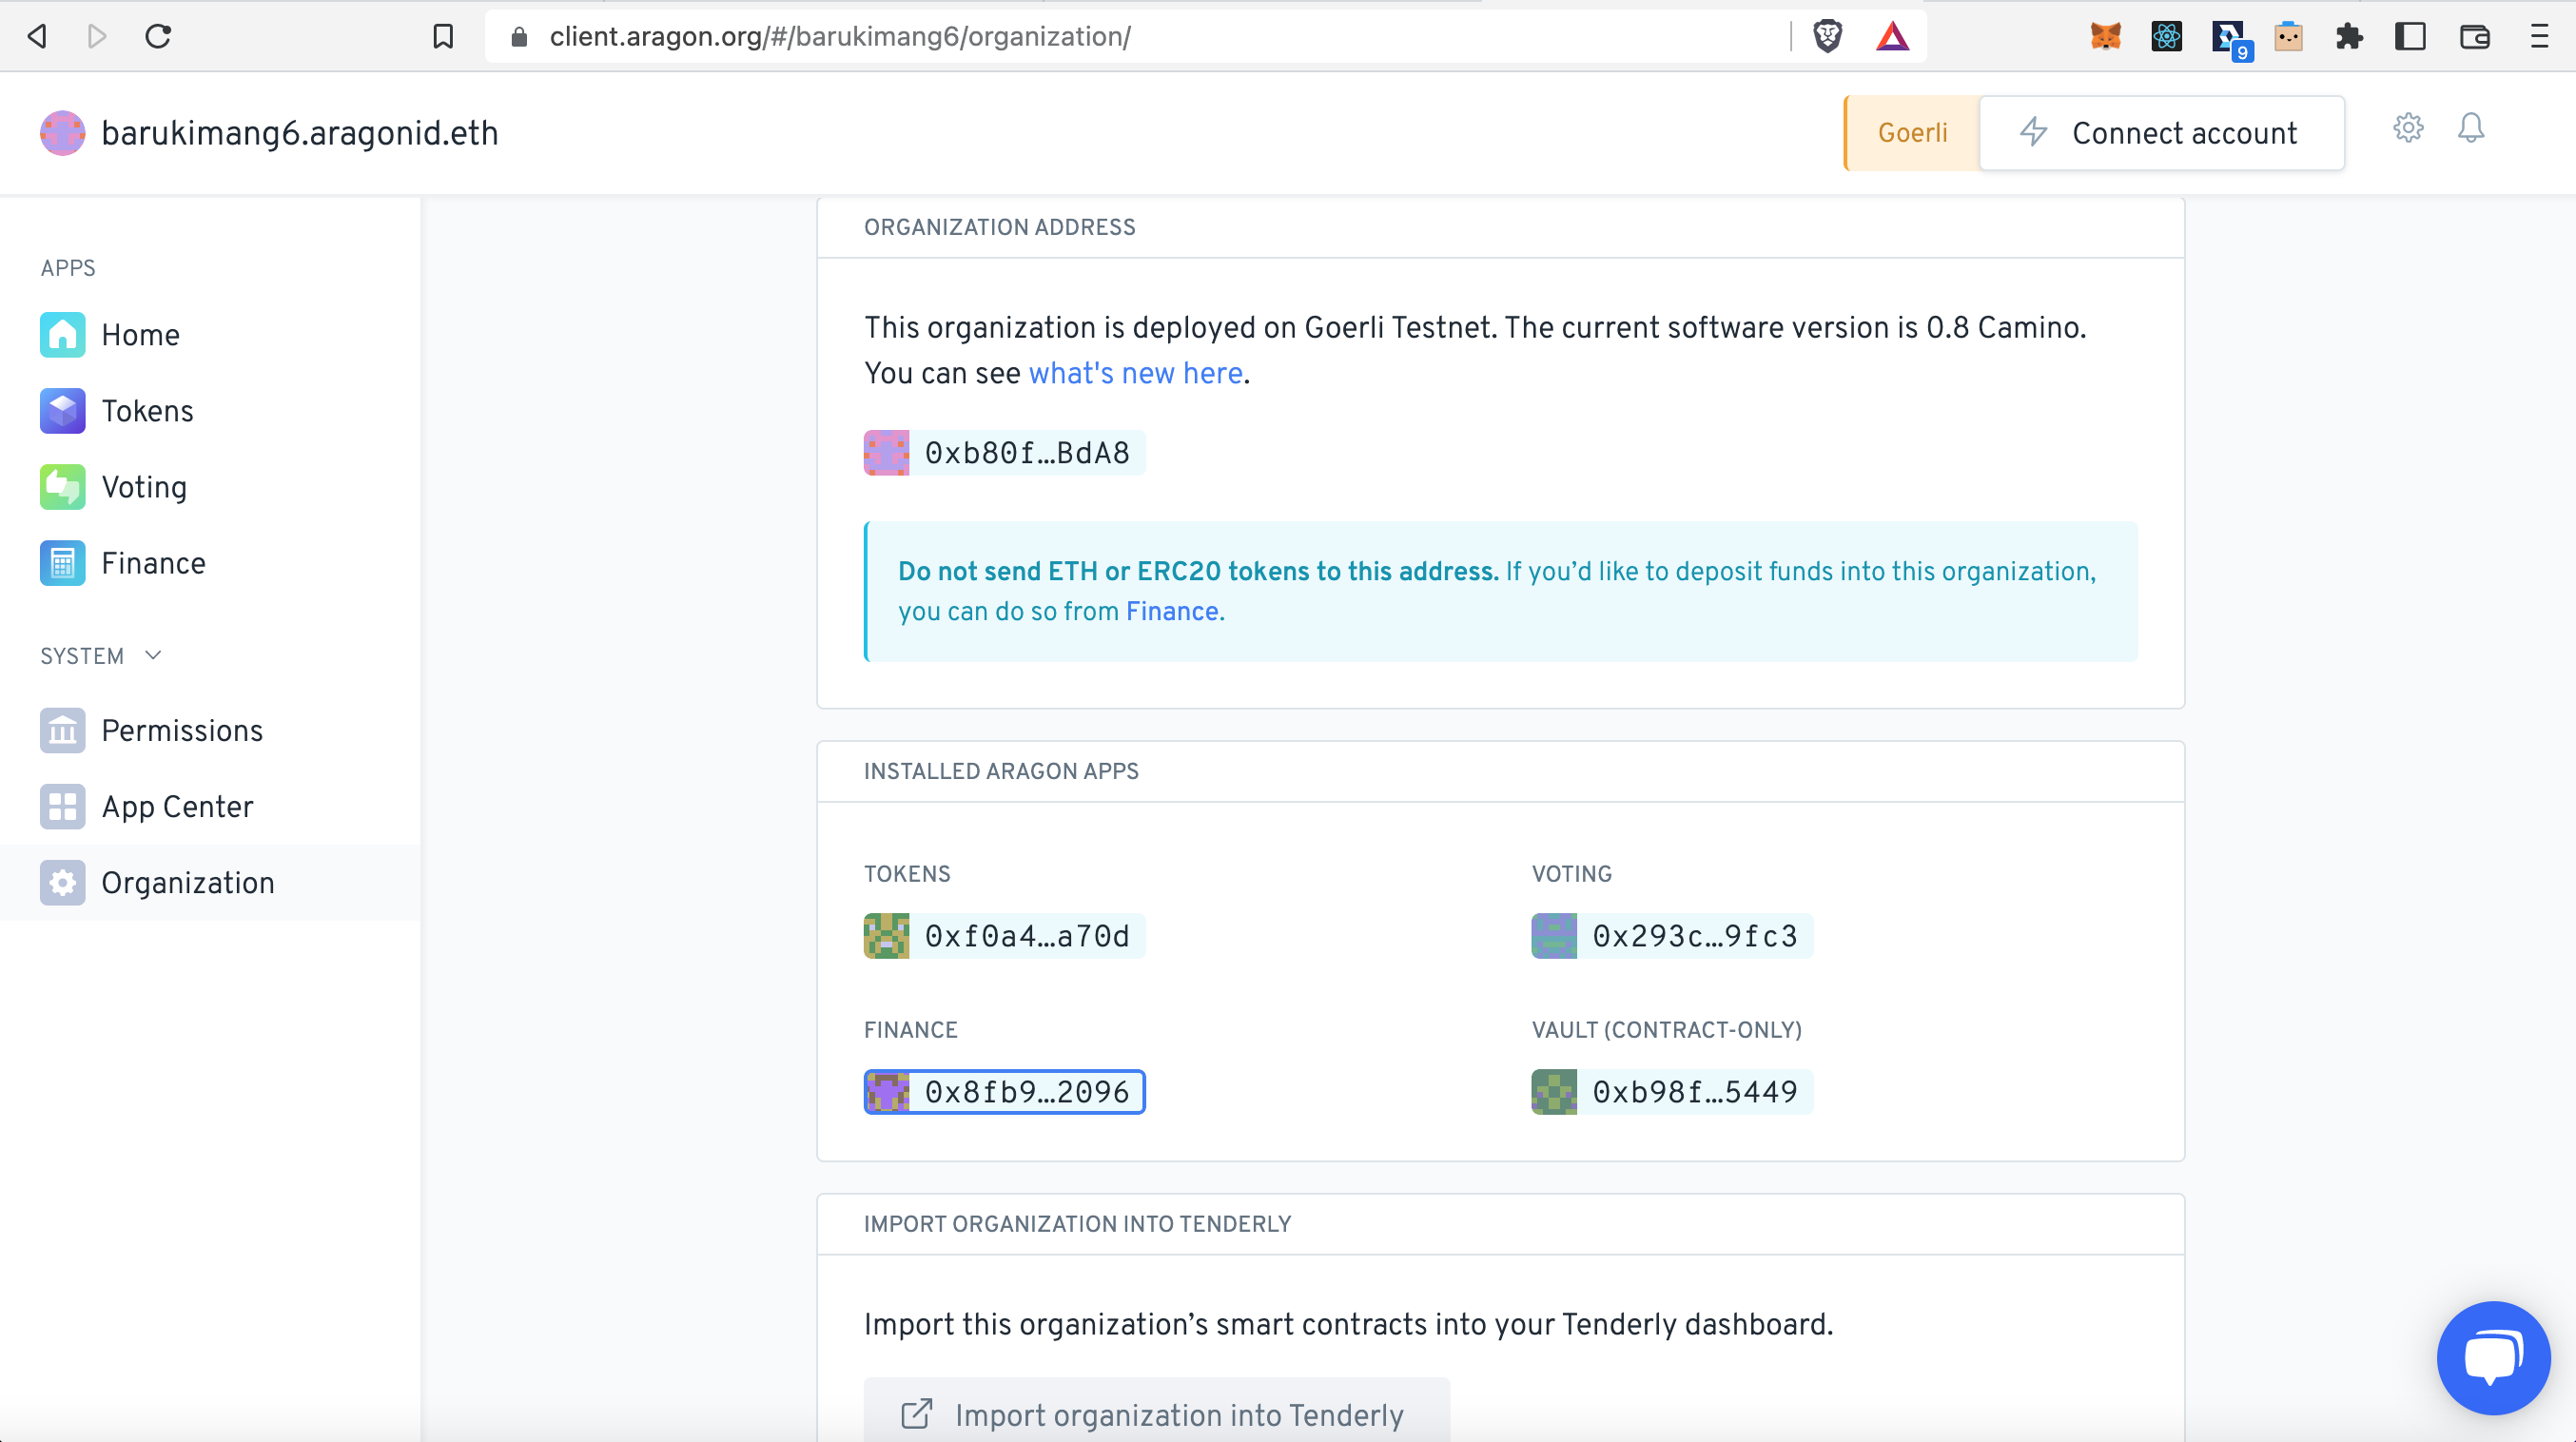Toggle the browser sidebar panel

[x=2411, y=37]
